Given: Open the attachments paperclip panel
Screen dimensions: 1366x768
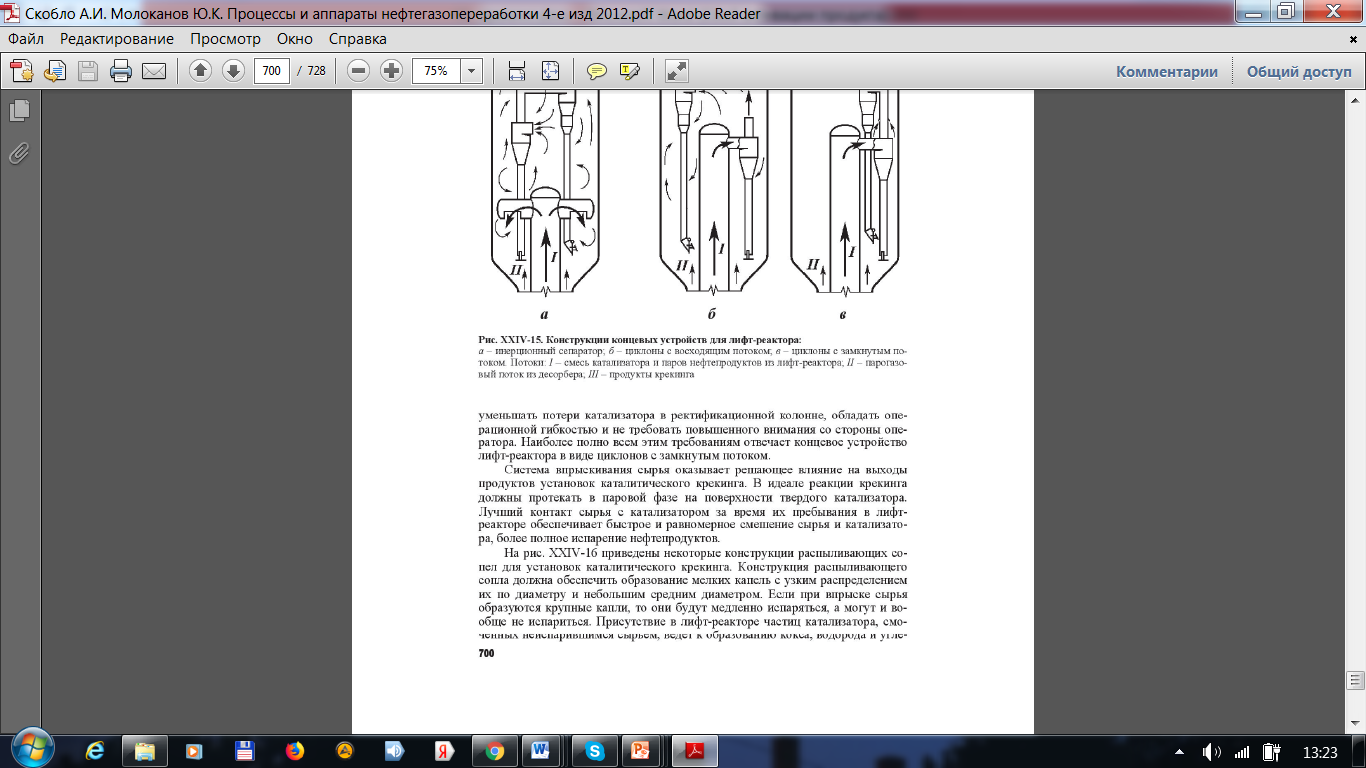Looking at the screenshot, I should (19, 153).
